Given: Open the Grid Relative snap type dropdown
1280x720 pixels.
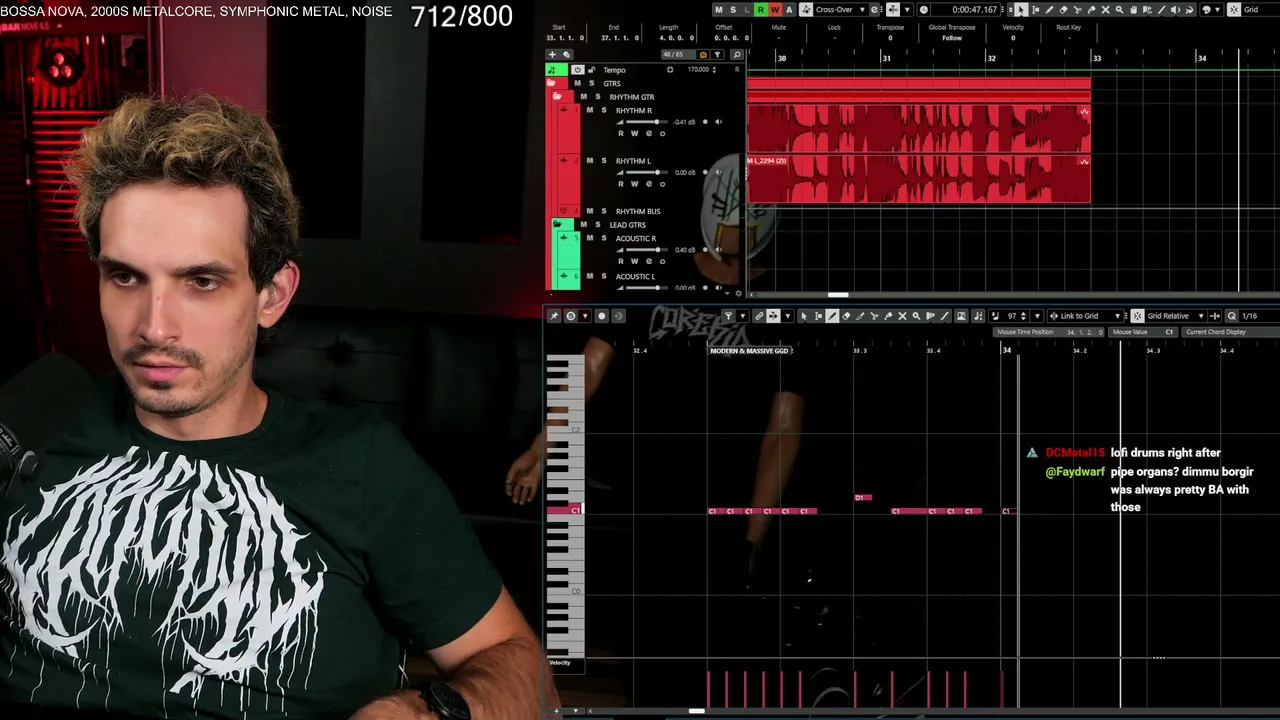Looking at the screenshot, I should (x=1174, y=316).
